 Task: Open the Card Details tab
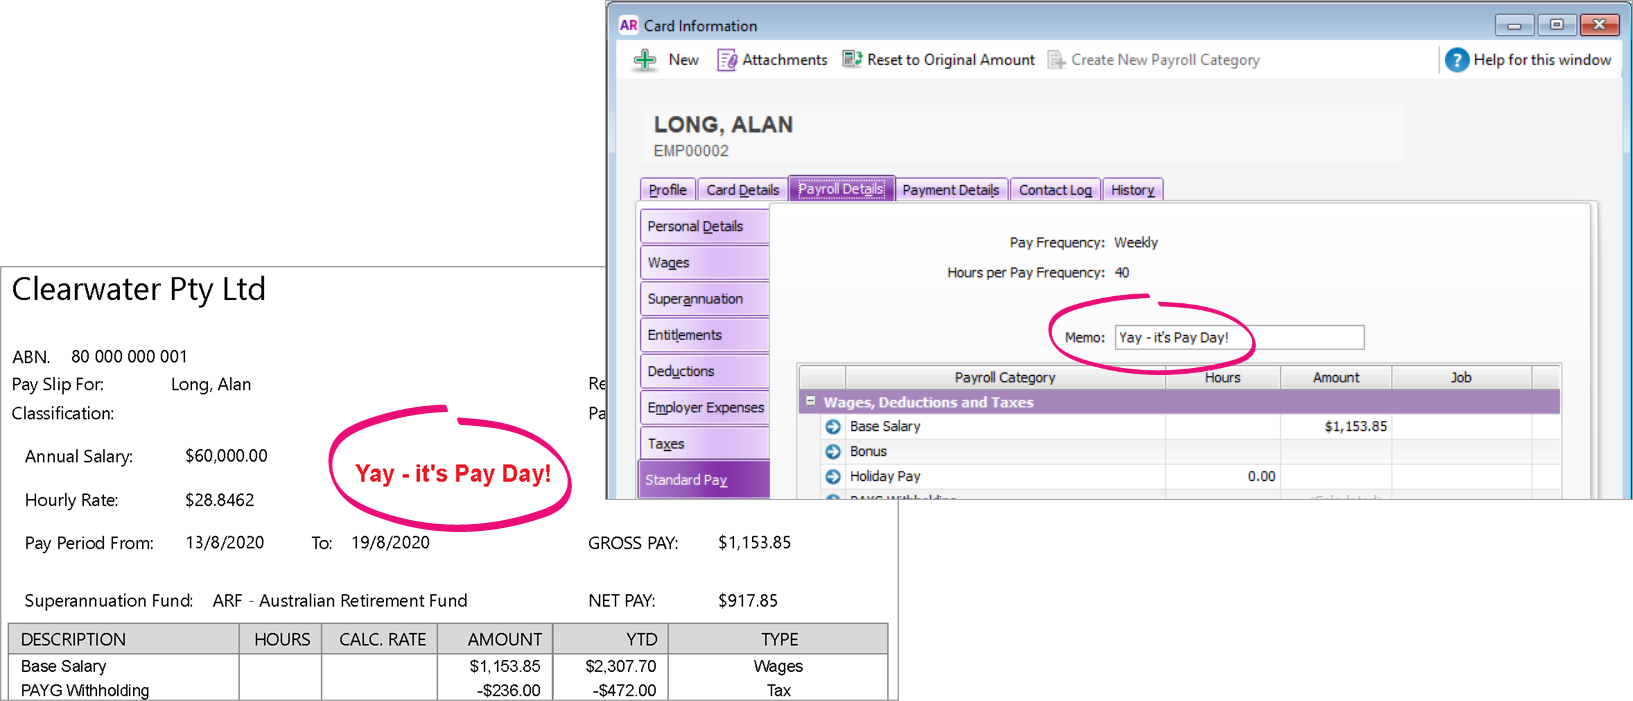(x=742, y=190)
